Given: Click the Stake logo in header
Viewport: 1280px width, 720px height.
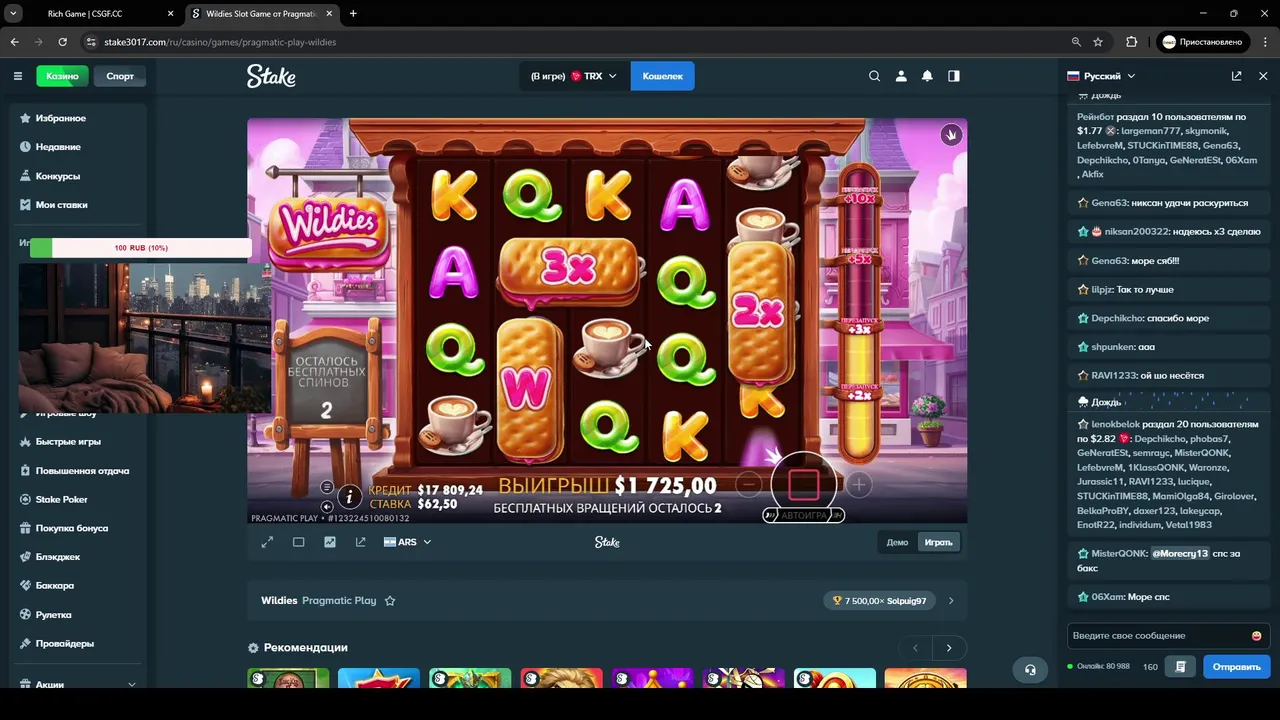Looking at the screenshot, I should point(271,76).
